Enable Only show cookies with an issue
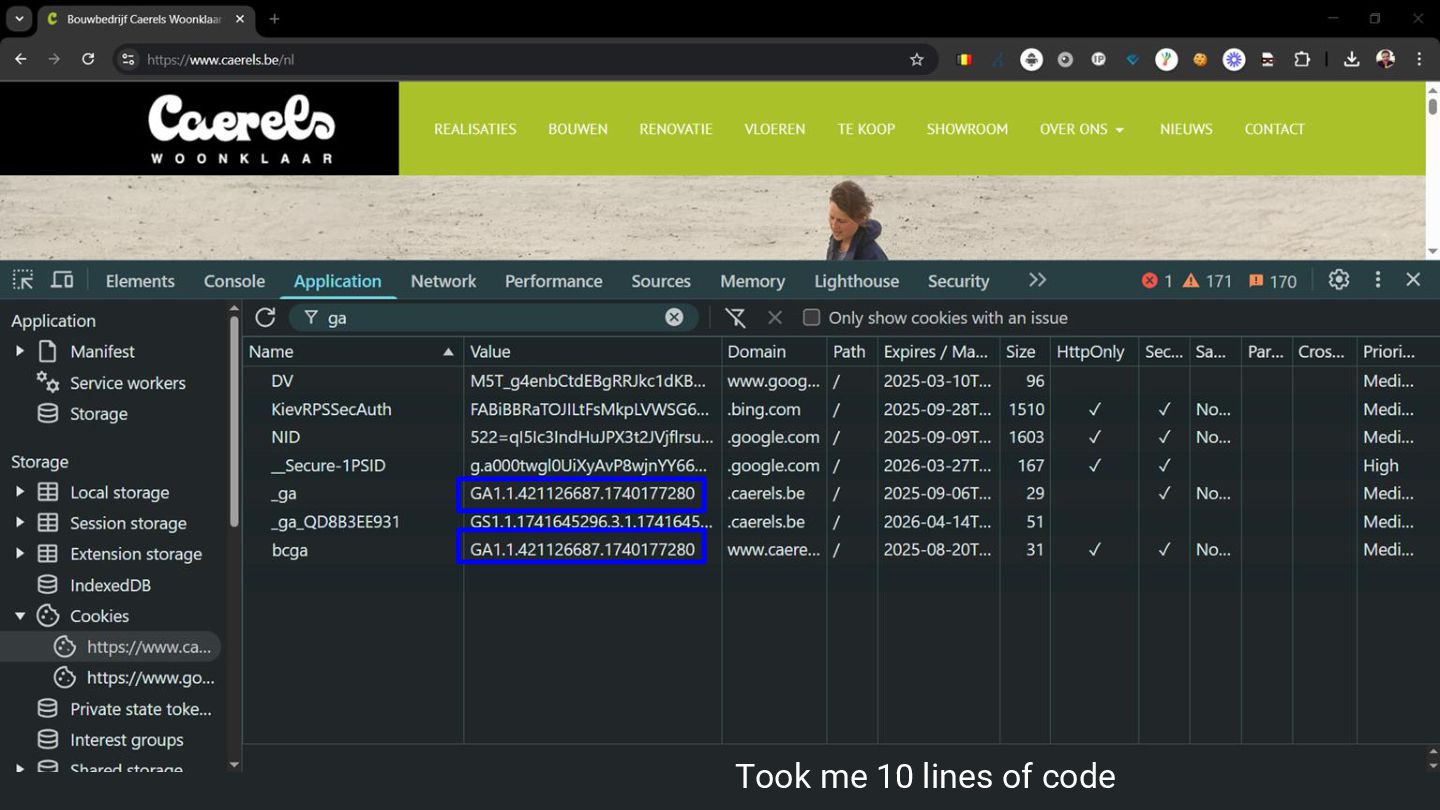 coord(811,317)
